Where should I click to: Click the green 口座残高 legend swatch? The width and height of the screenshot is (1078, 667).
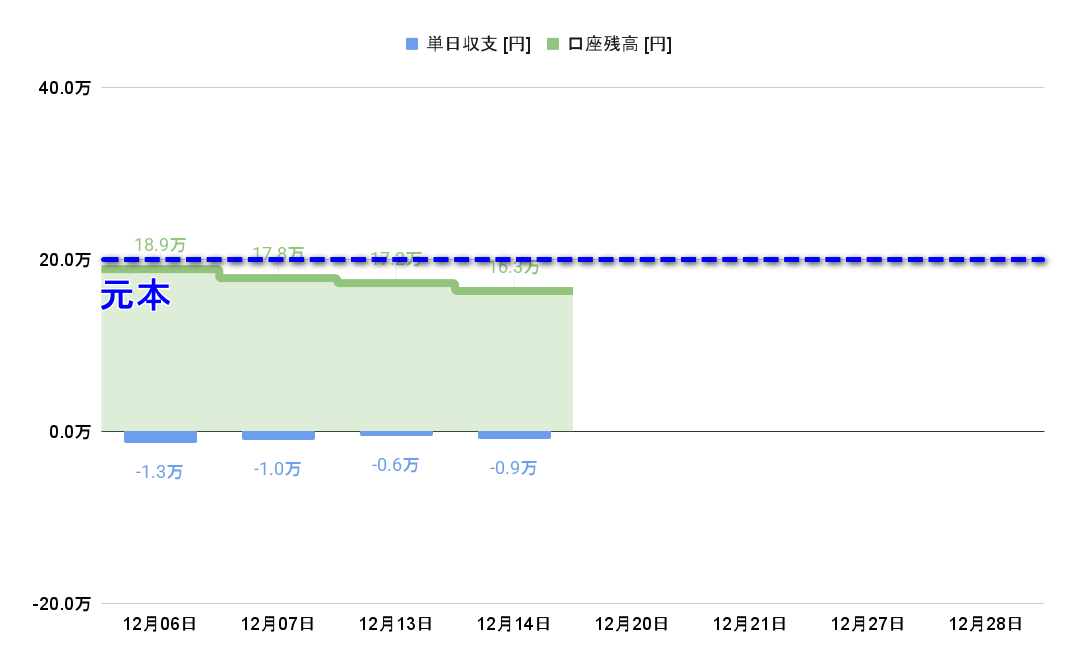click(x=553, y=44)
